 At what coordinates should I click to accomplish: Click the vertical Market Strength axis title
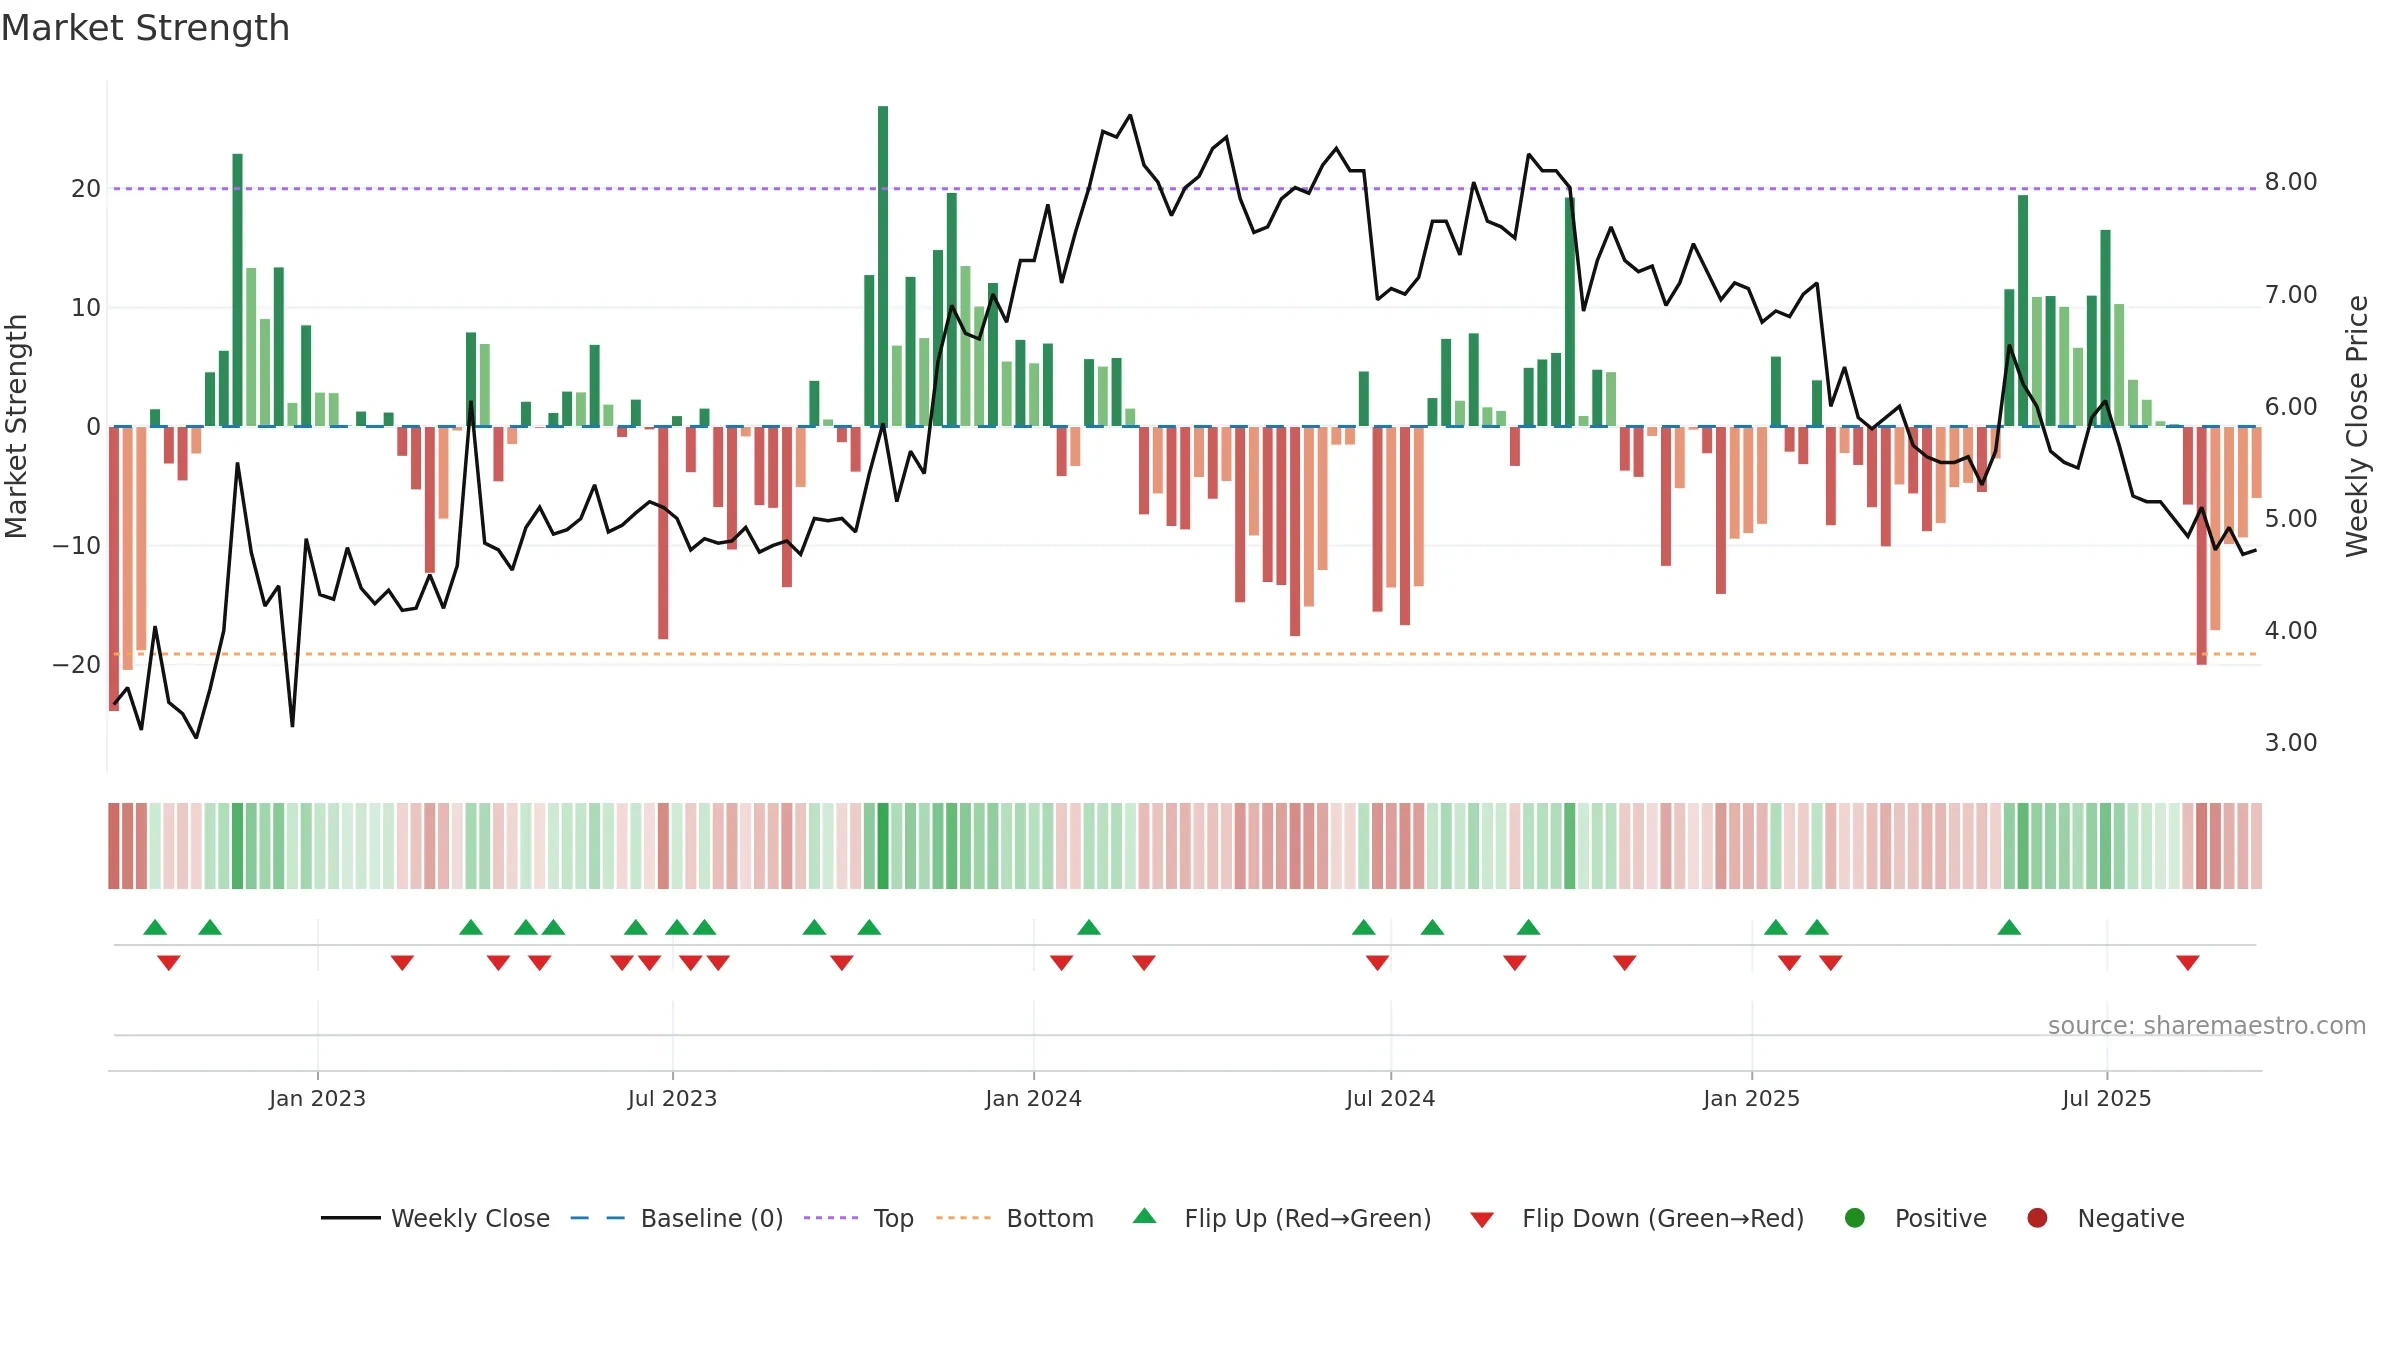[16, 426]
